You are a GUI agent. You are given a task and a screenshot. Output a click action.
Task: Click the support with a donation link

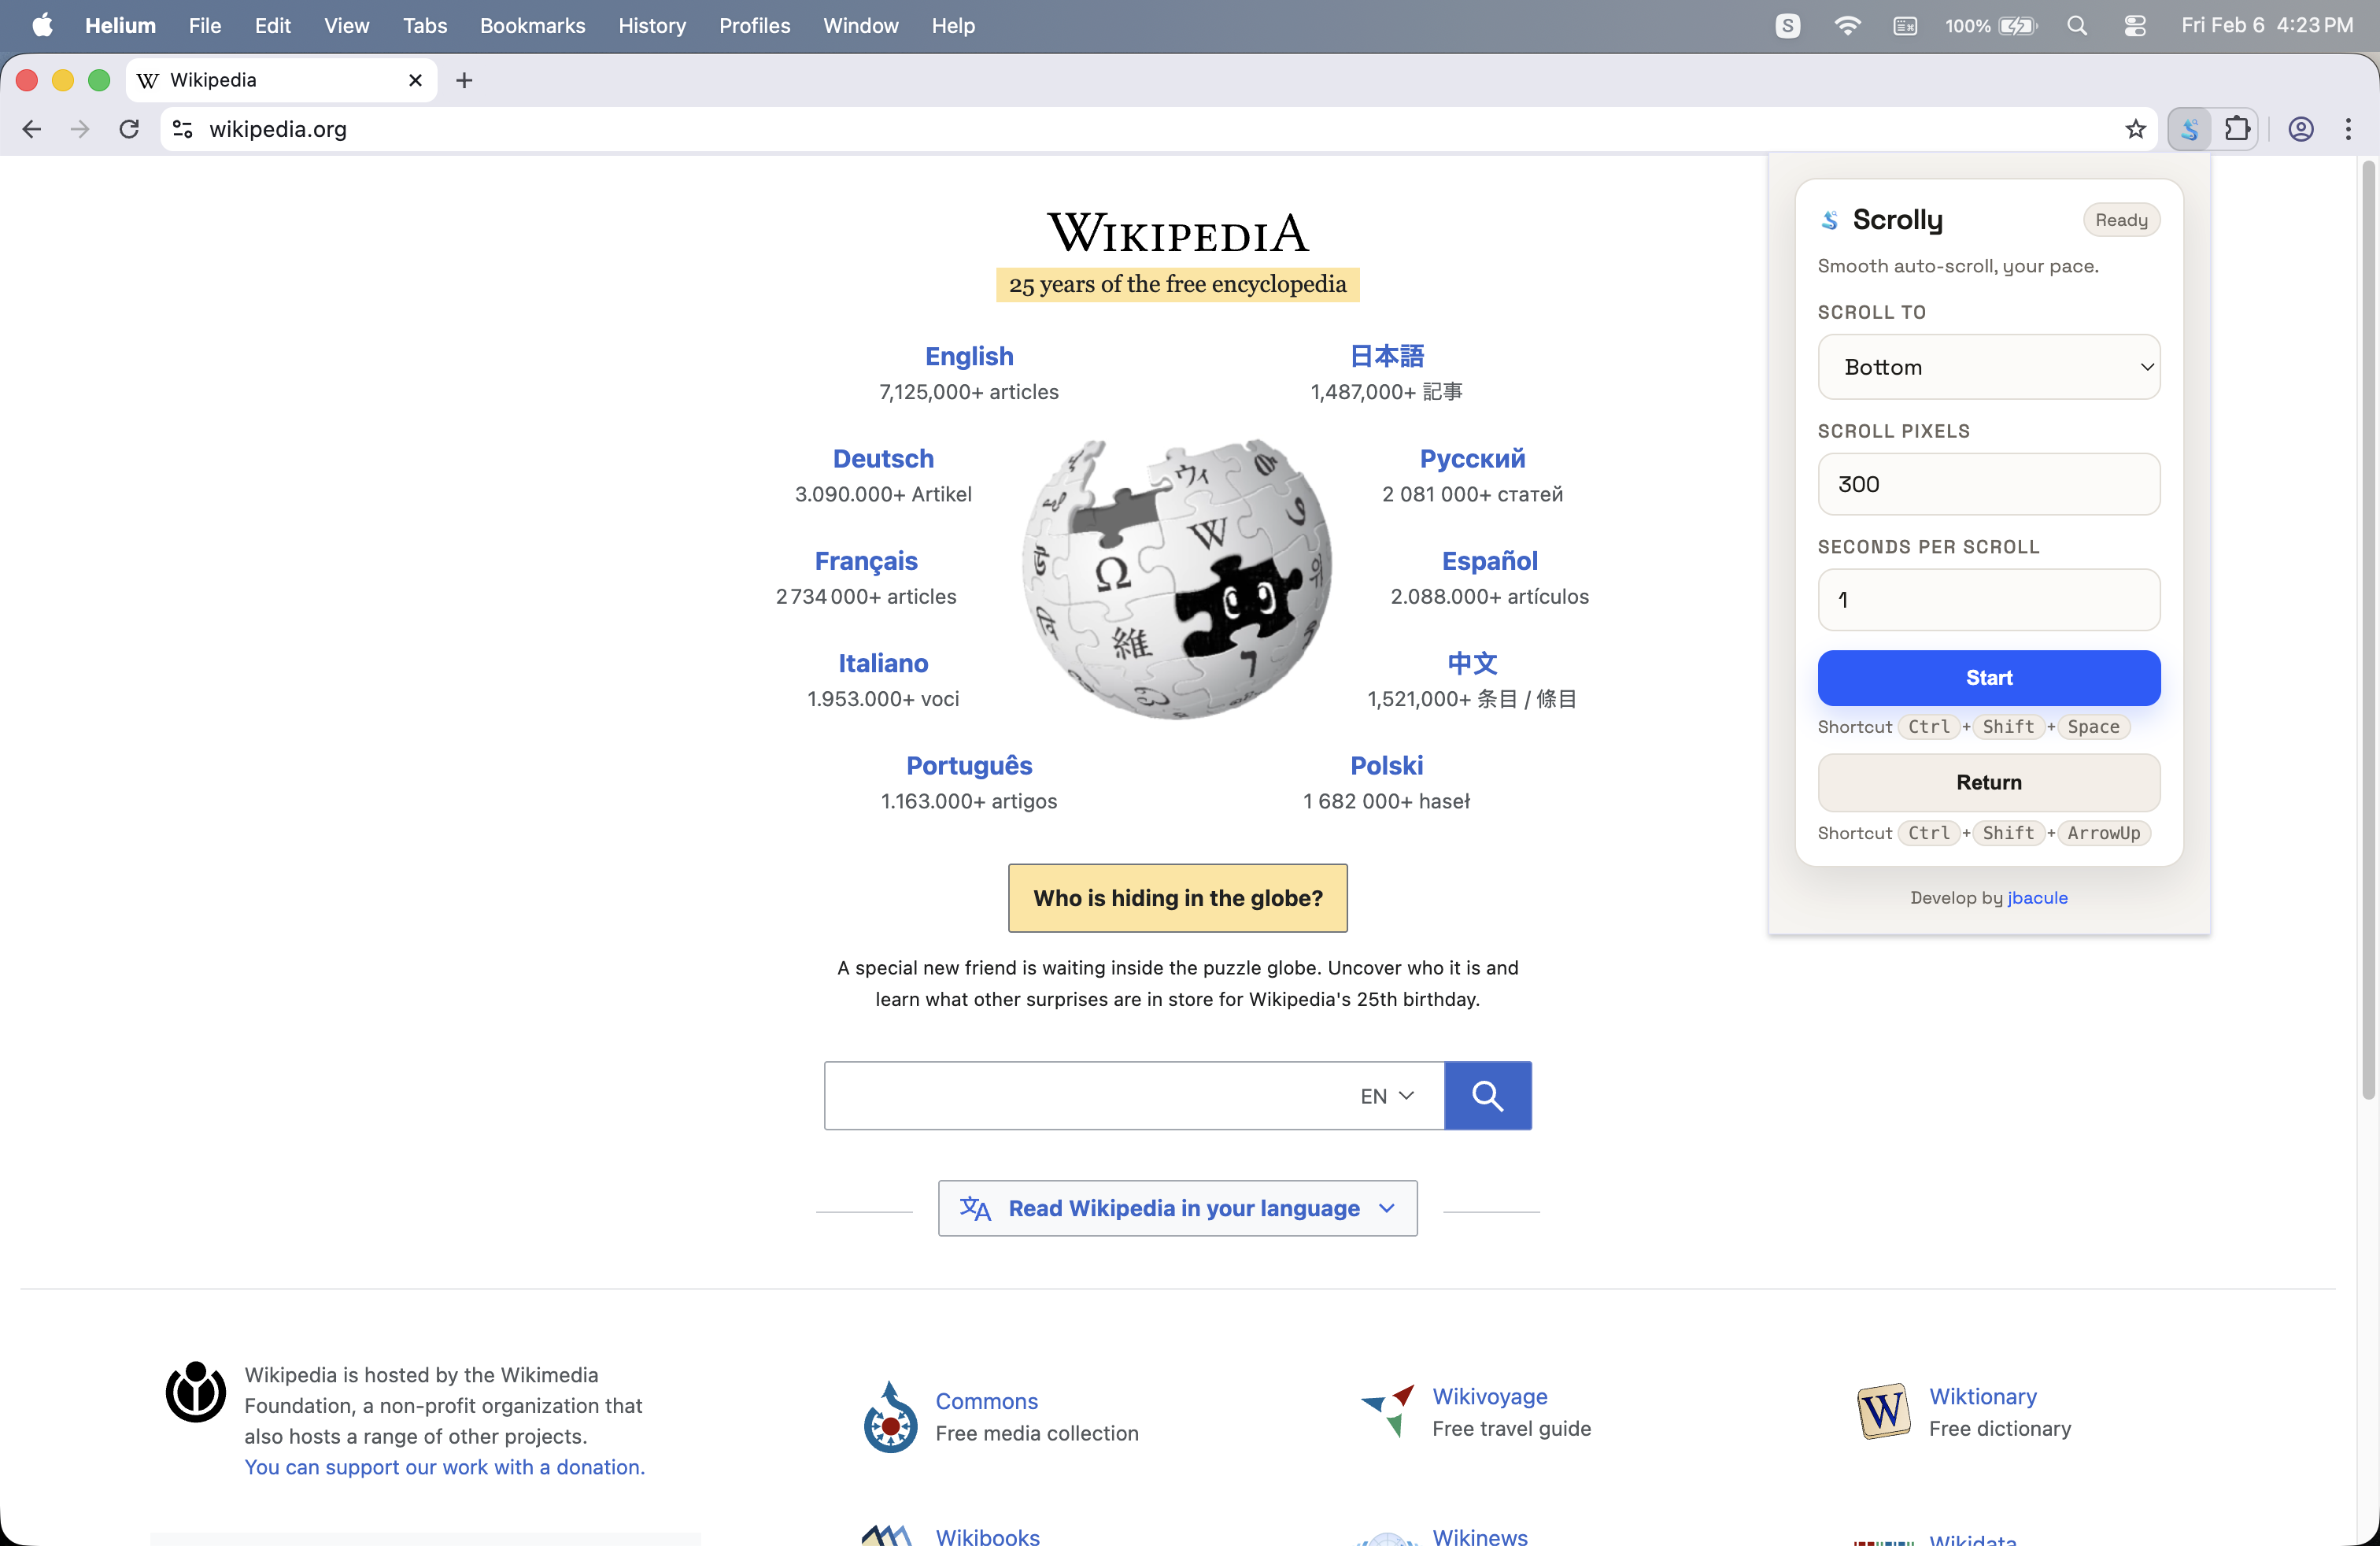coord(445,1466)
